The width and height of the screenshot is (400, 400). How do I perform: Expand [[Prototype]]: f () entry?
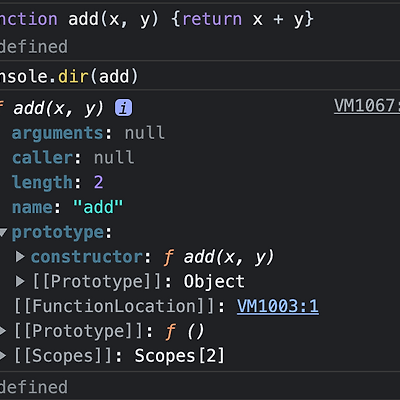pos(3,331)
